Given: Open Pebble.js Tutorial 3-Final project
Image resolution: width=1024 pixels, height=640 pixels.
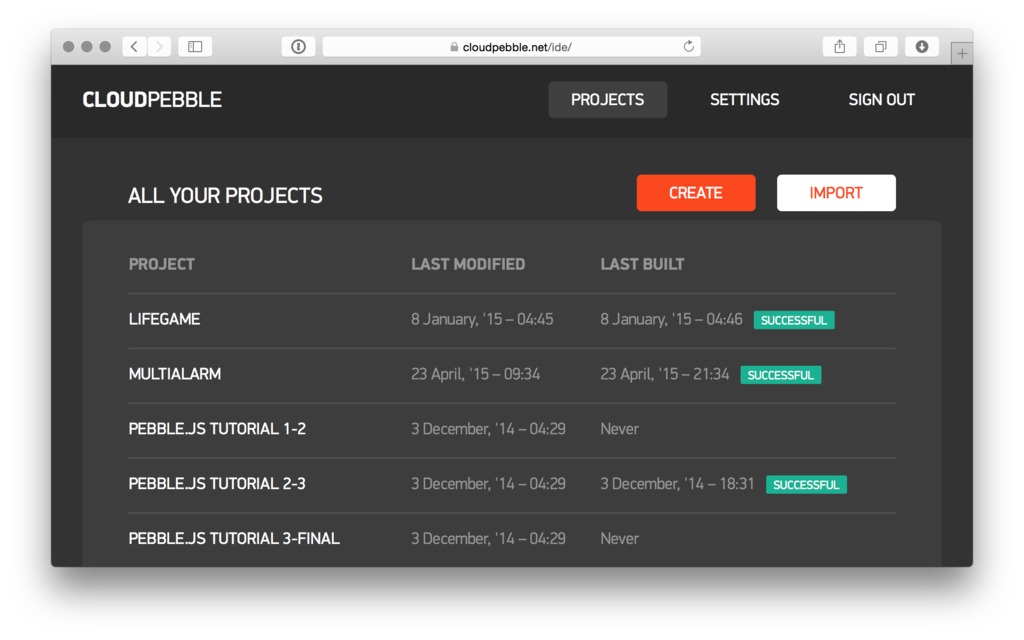Looking at the screenshot, I should pos(234,539).
